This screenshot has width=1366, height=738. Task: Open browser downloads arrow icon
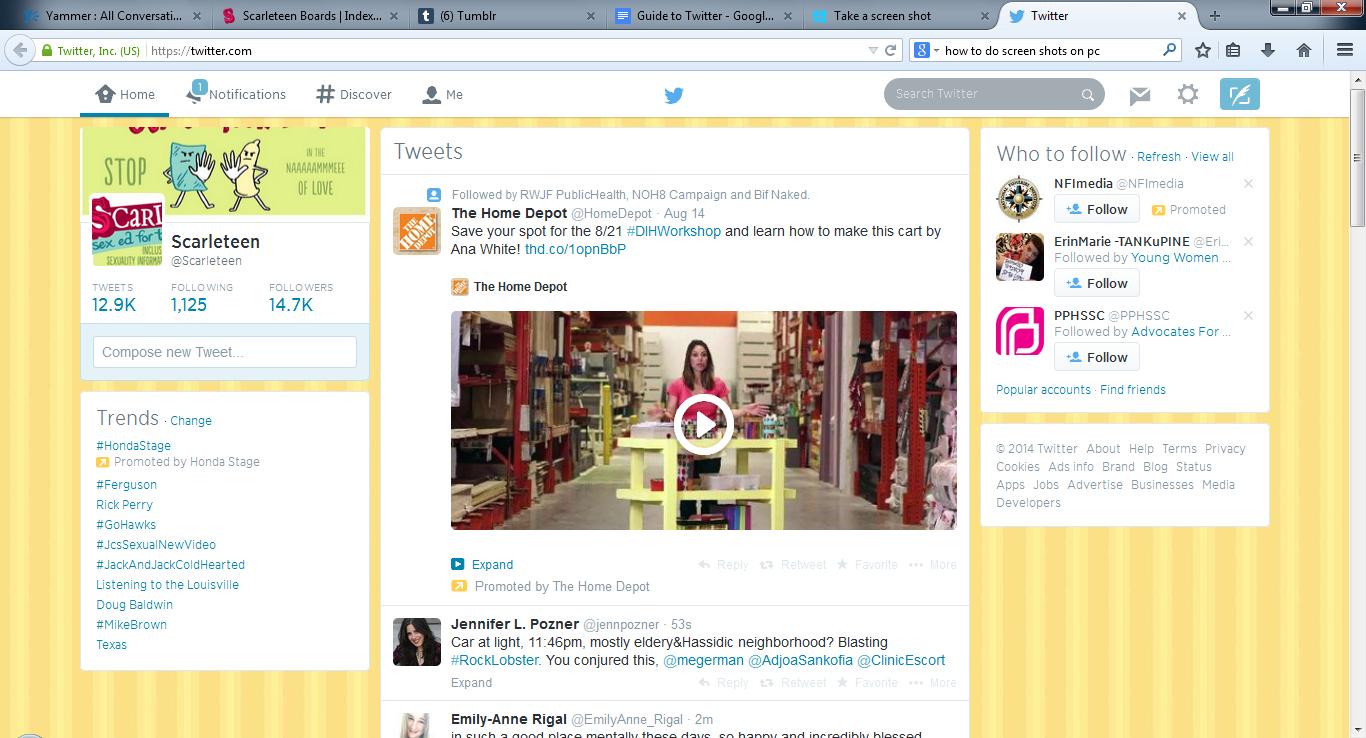[1268, 50]
